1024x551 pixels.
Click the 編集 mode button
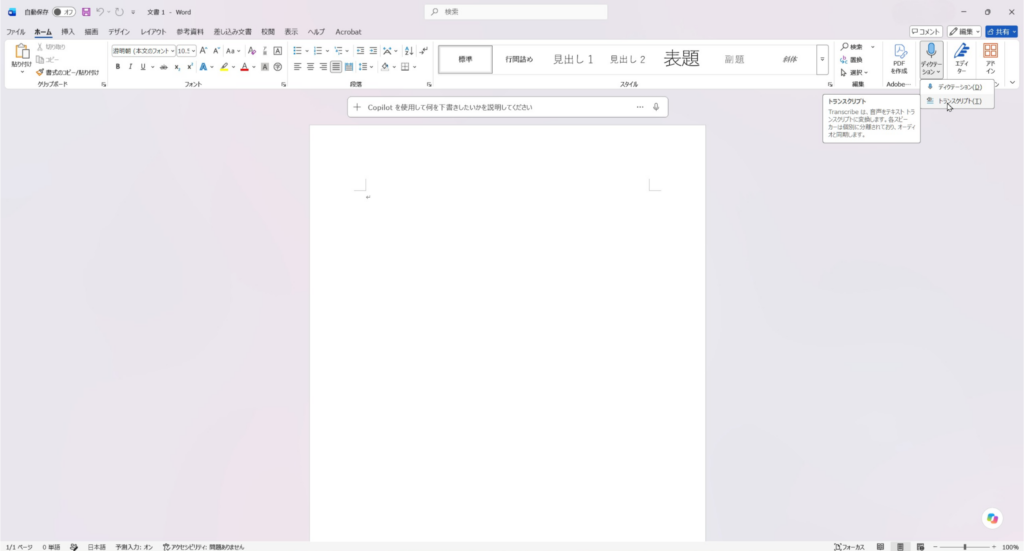[964, 31]
